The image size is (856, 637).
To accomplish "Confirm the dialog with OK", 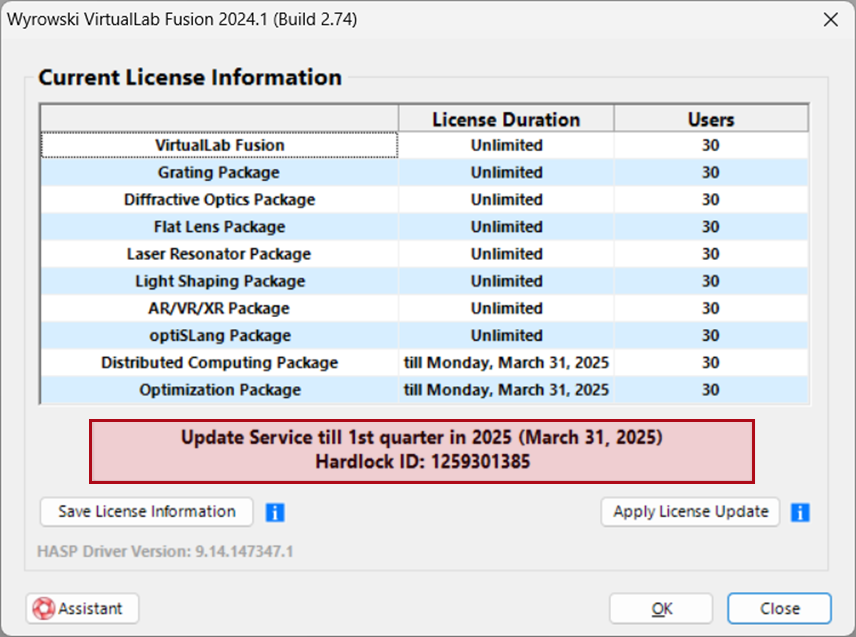I will click(661, 609).
